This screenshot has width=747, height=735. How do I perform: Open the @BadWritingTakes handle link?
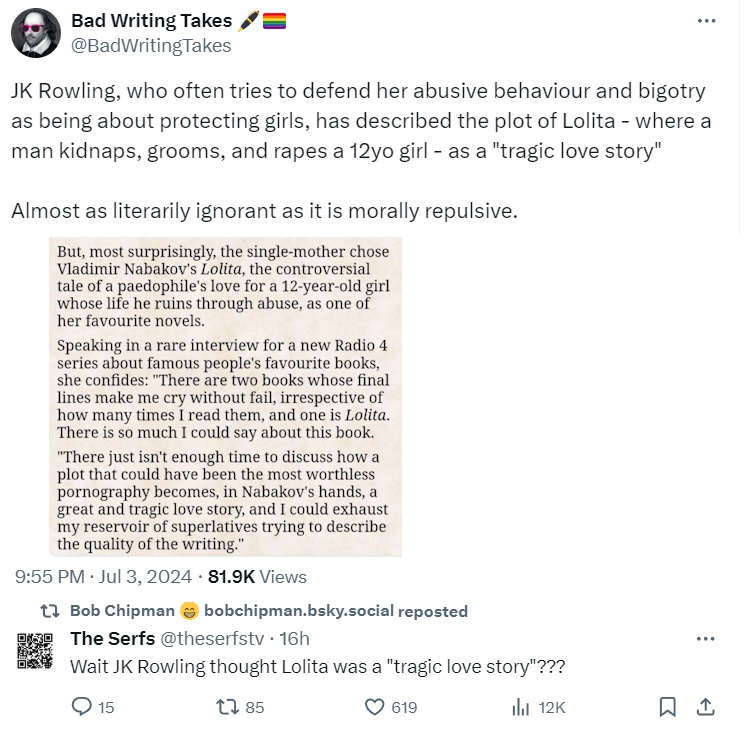[x=151, y=45]
